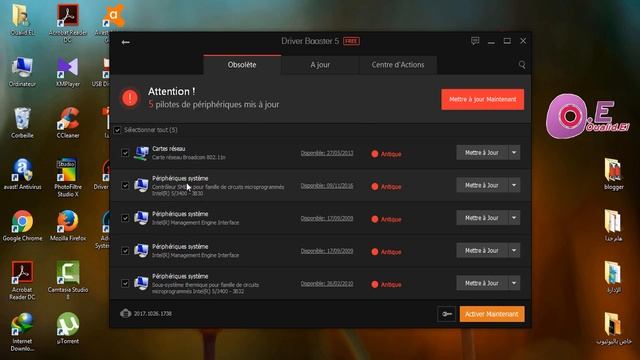This screenshot has width=640, height=360.
Task: Click the Mettre à jour Maintenant button
Action: [482, 99]
